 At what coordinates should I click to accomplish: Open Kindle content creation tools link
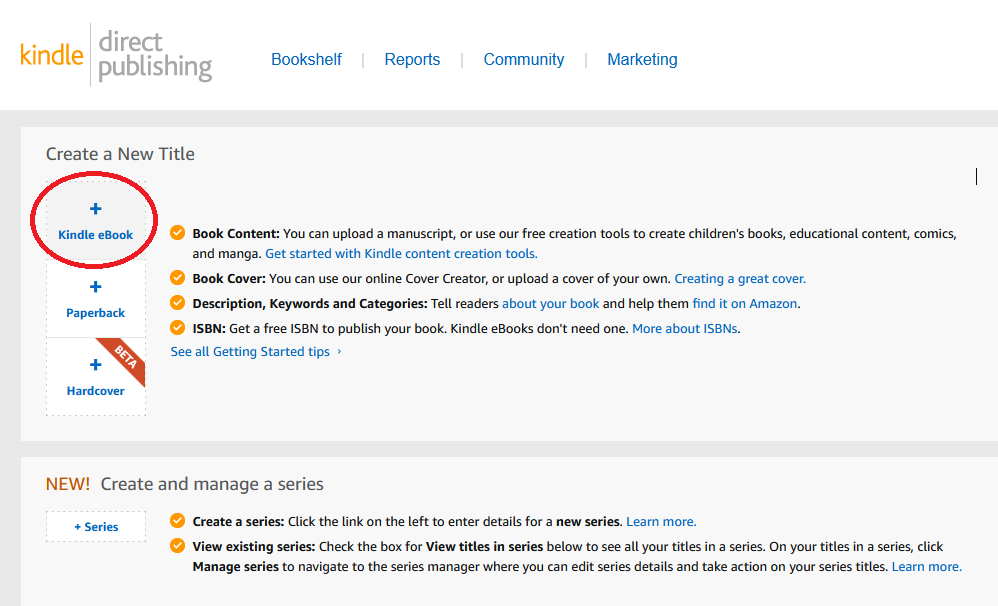click(x=400, y=253)
